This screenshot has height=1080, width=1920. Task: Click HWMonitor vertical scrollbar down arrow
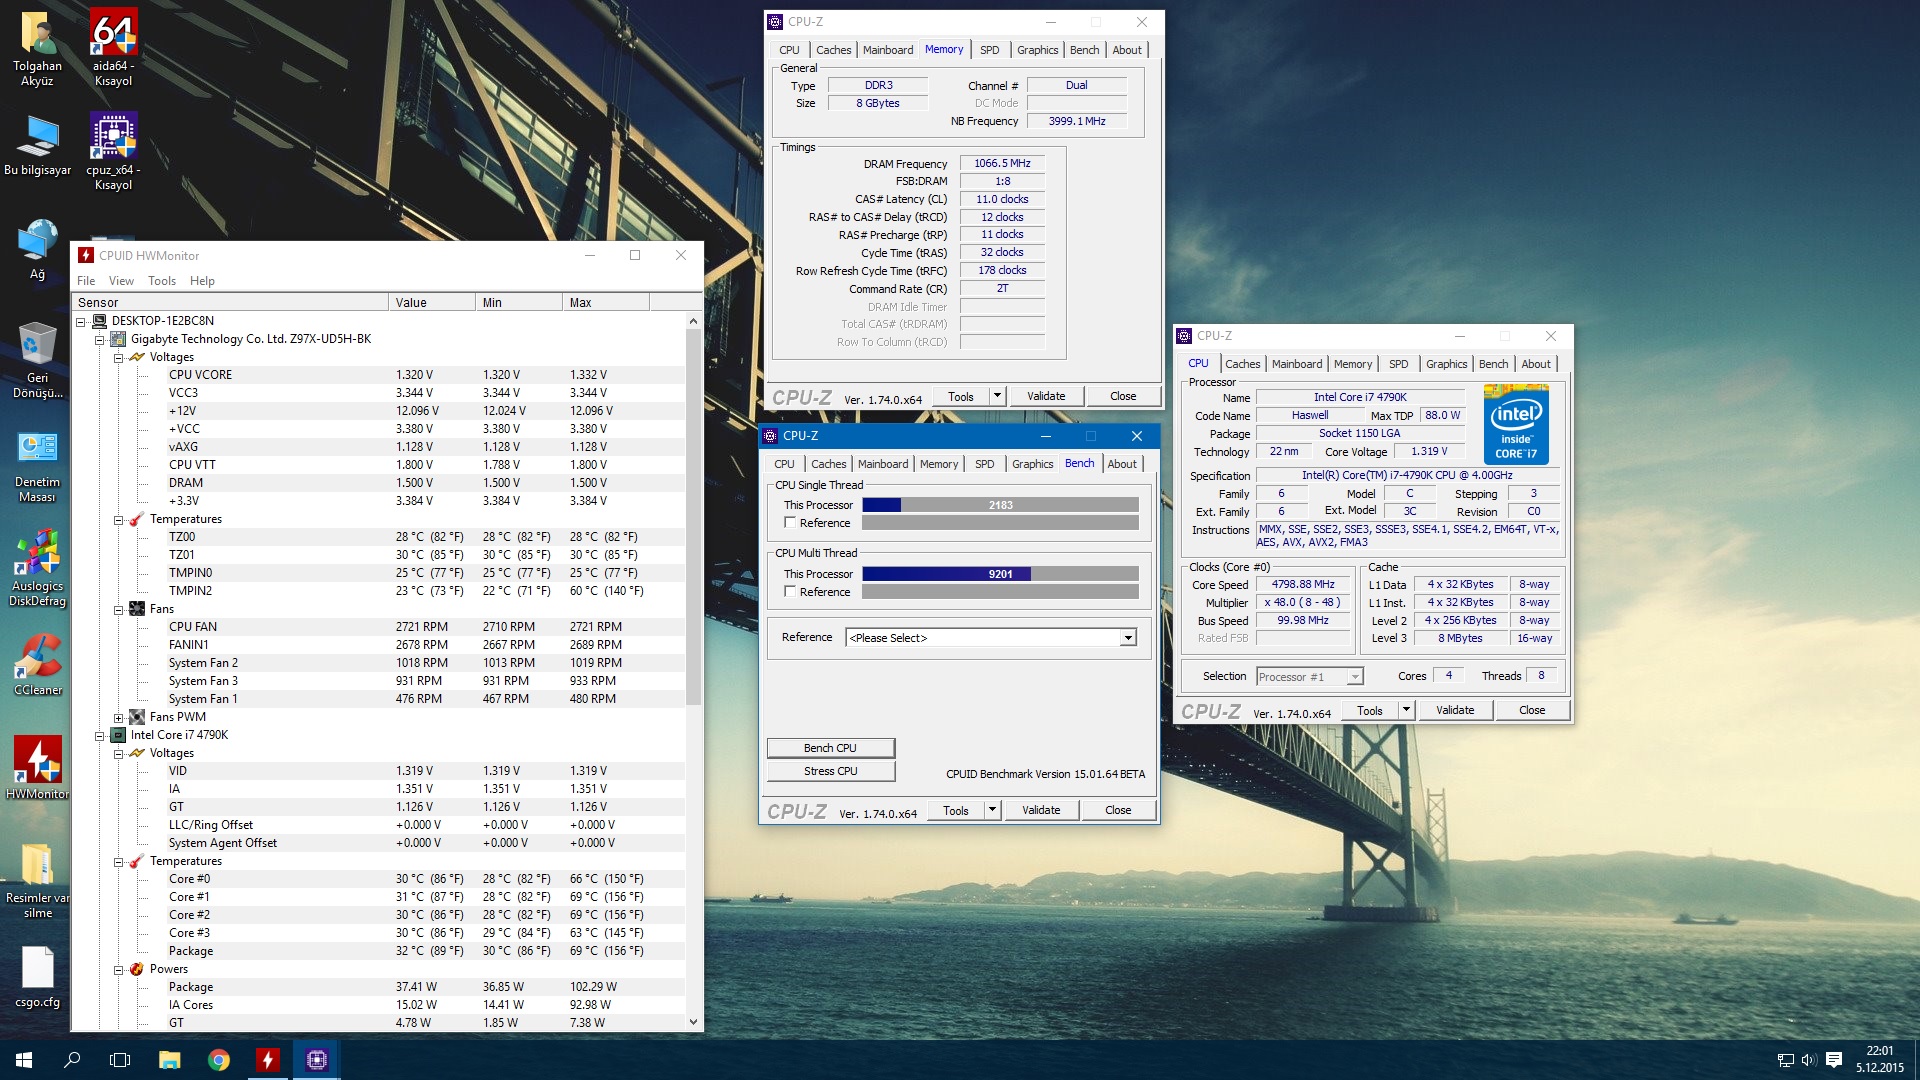click(x=693, y=1022)
